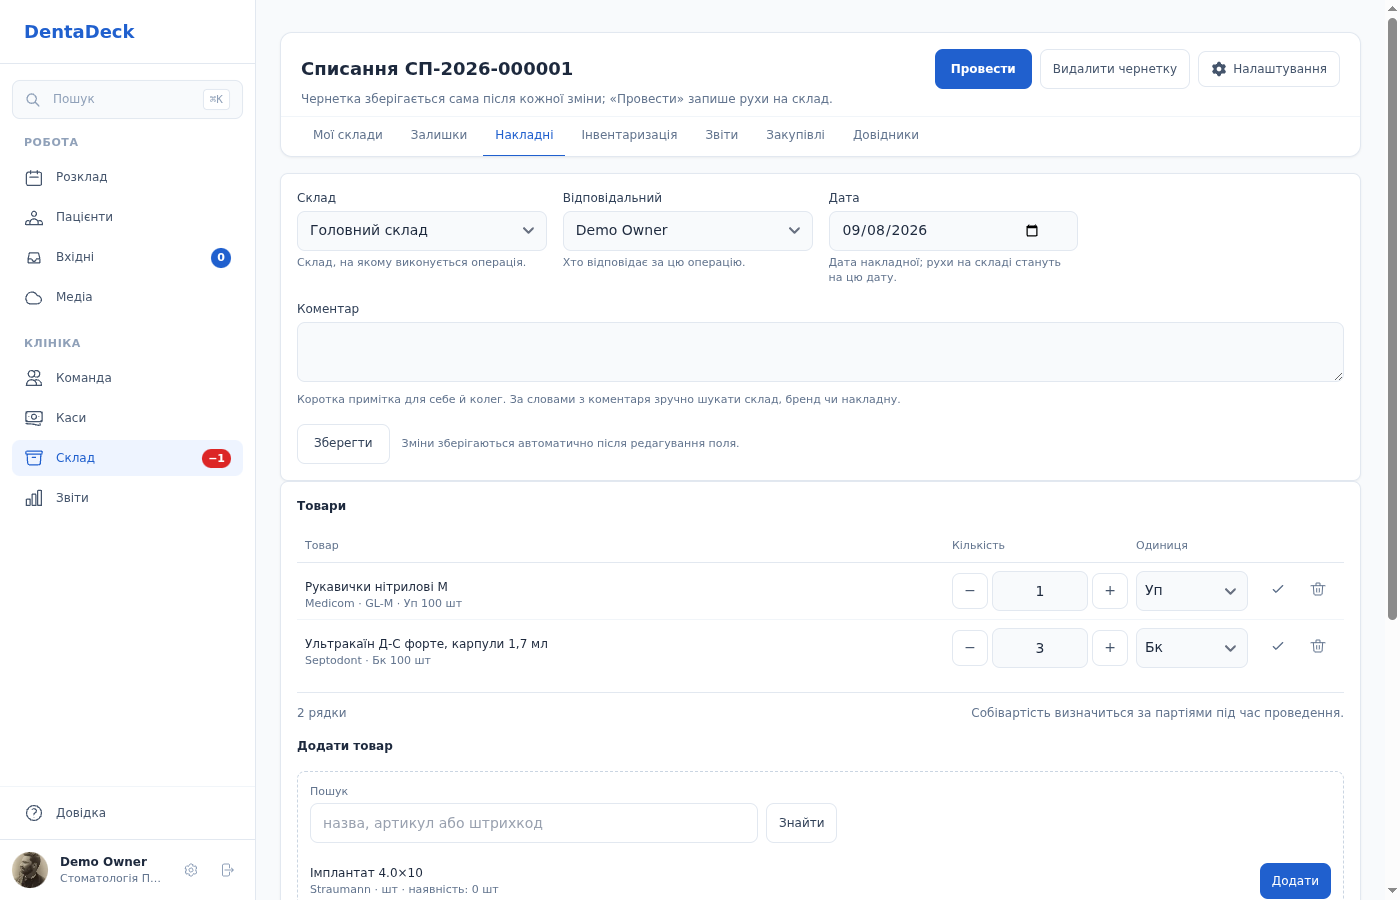Focus the Коментар text area
Viewport: 1400px width, 900px height.
[x=820, y=352]
